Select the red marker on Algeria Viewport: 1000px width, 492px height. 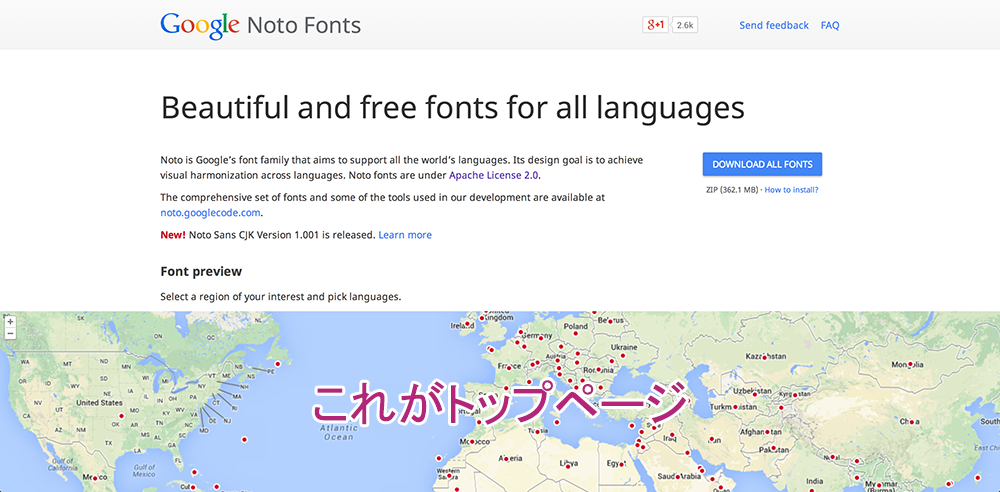click(x=507, y=458)
